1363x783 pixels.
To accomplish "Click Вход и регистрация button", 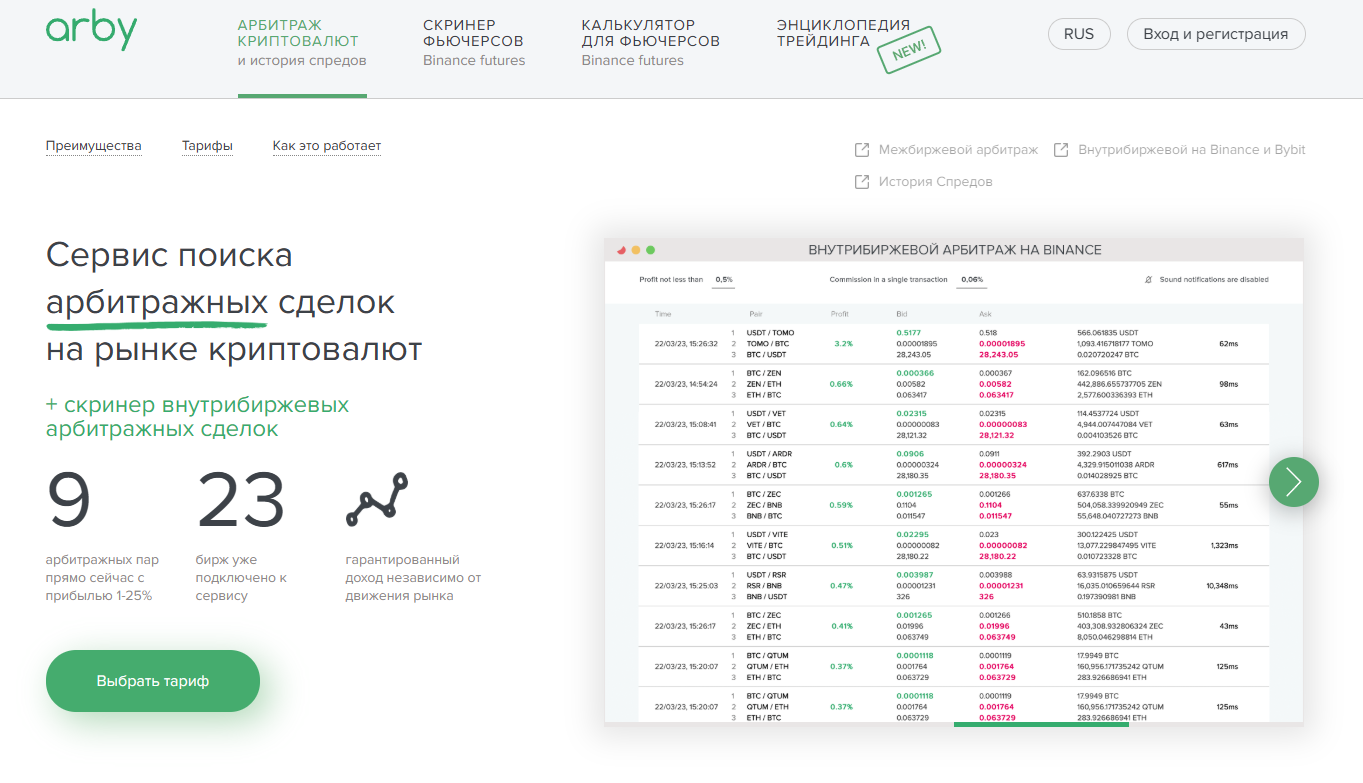I will [x=1216, y=34].
